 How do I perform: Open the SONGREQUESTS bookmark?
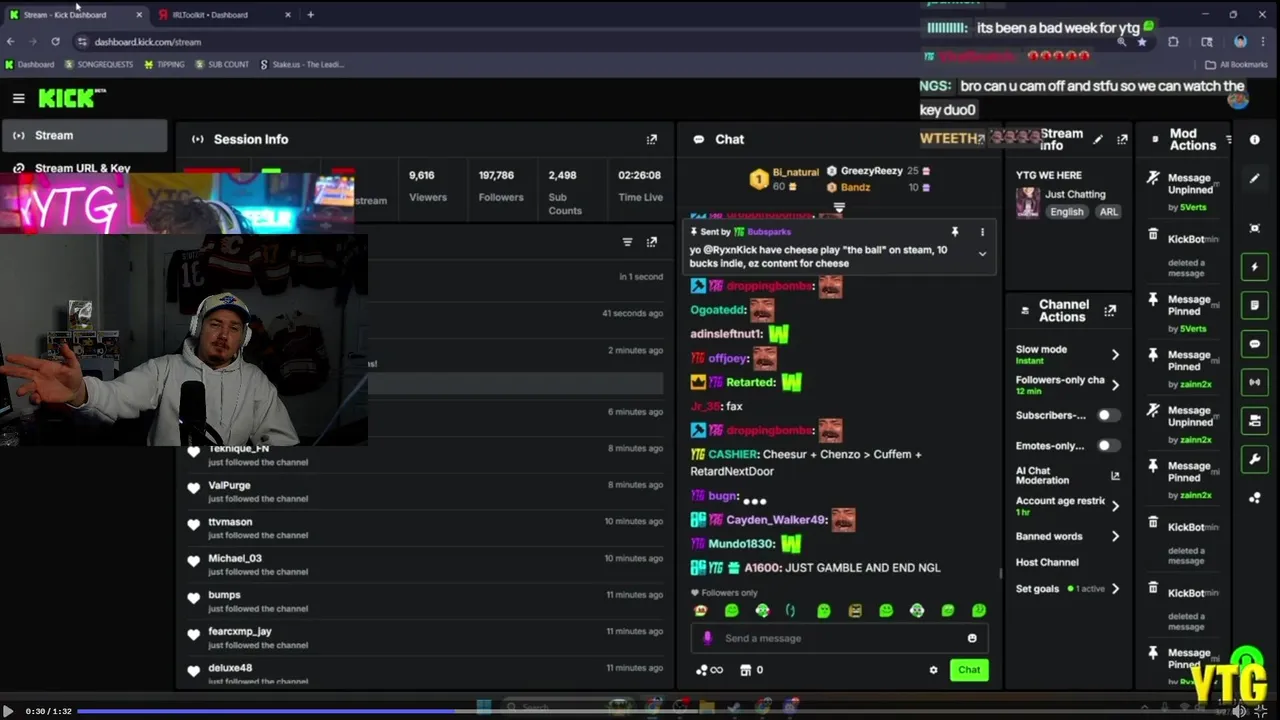(99, 64)
